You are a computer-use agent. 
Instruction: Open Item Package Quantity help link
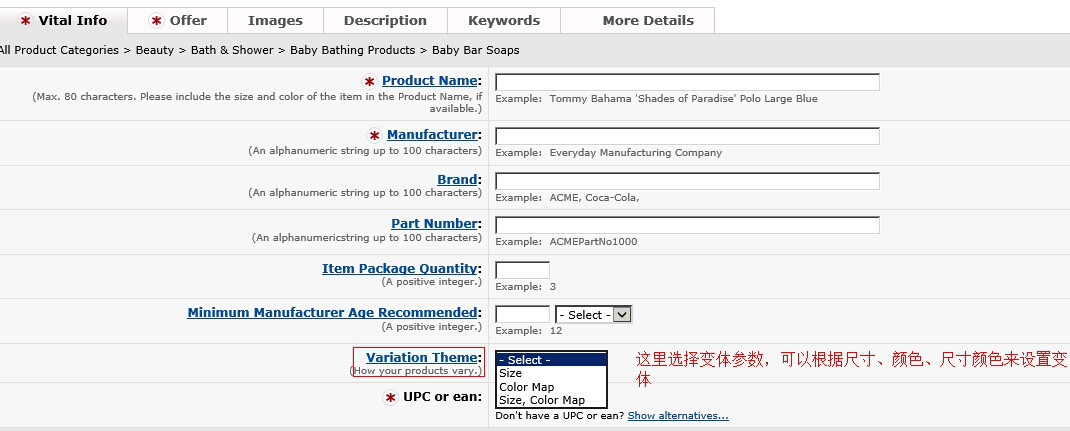[398, 269]
